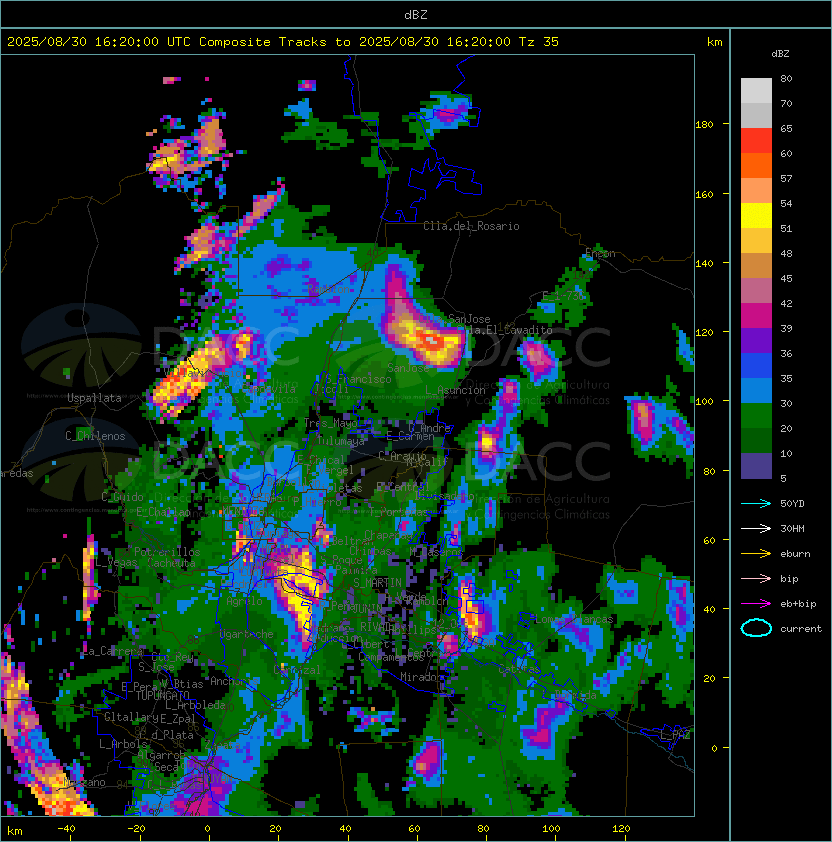Click the 'dBZ' title at top
This screenshot has width=832, height=842.
[416, 14]
